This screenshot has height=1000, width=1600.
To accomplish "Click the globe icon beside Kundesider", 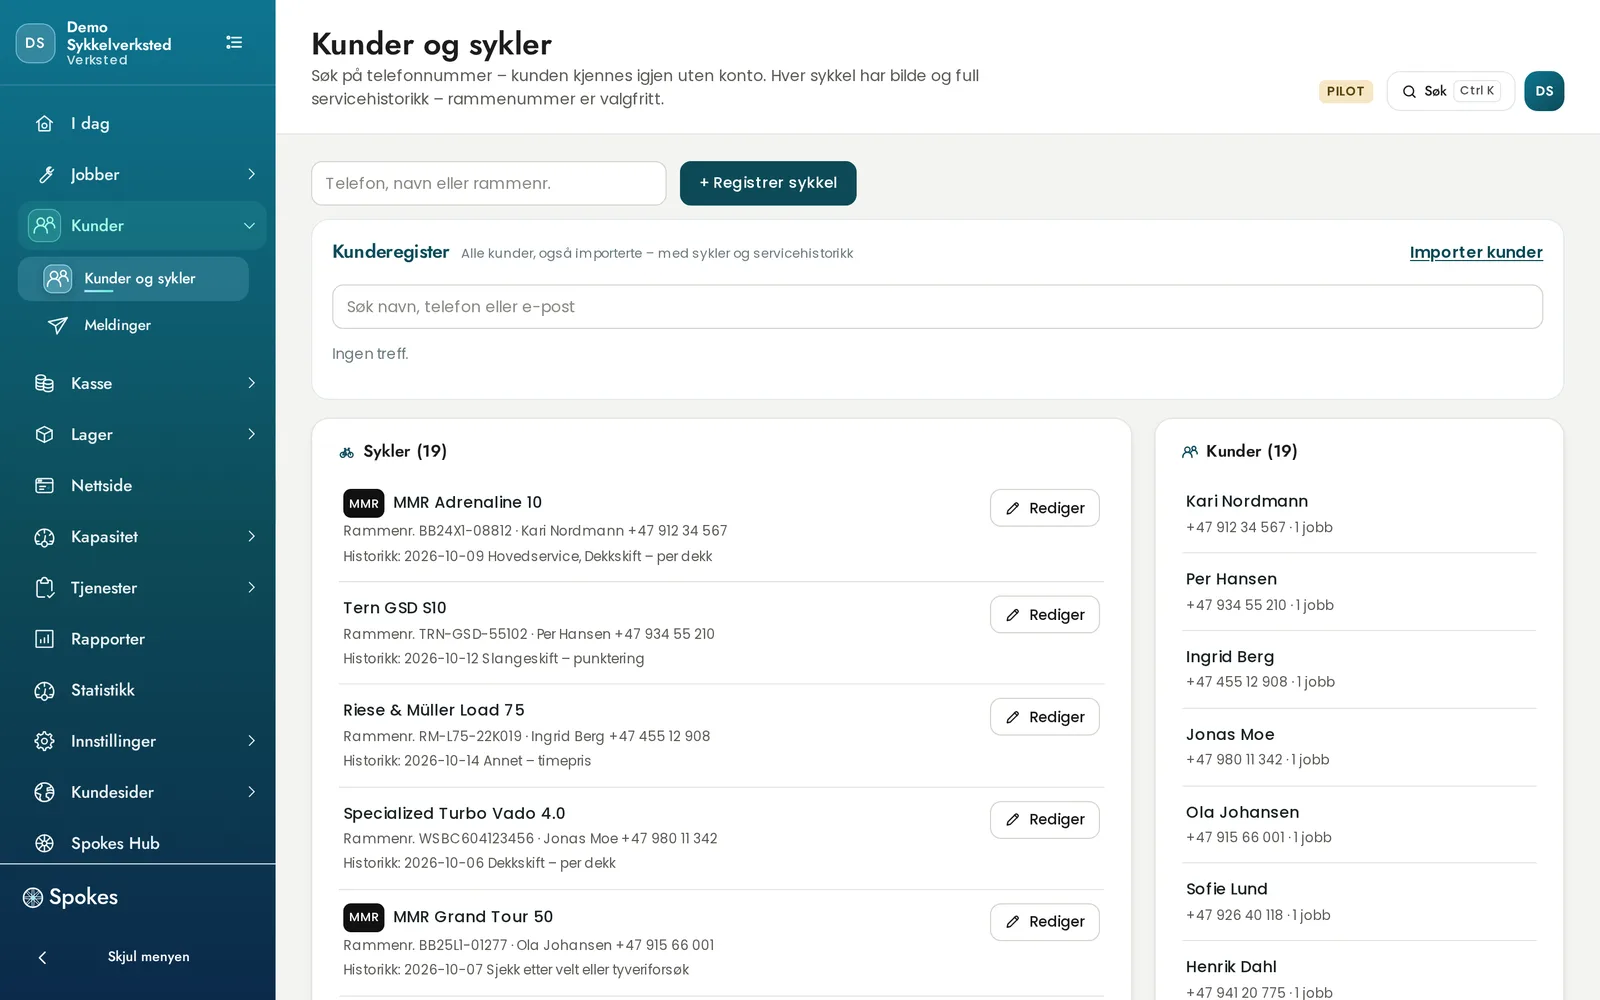I will pos(44,792).
